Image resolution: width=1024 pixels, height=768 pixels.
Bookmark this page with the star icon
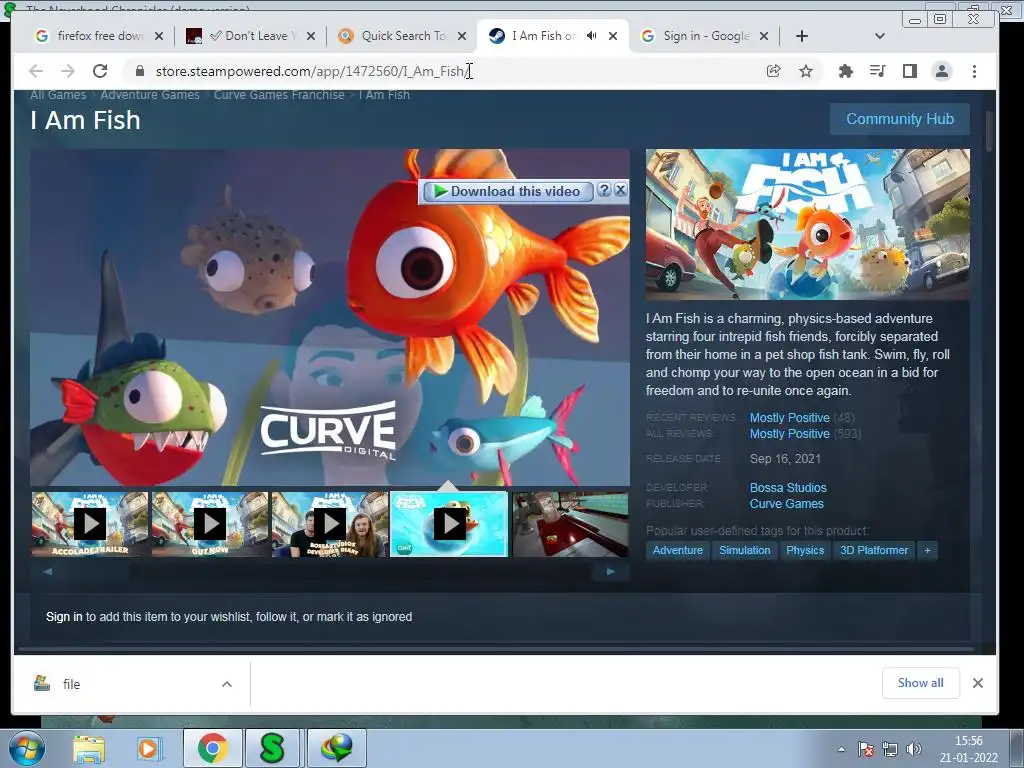(x=806, y=71)
